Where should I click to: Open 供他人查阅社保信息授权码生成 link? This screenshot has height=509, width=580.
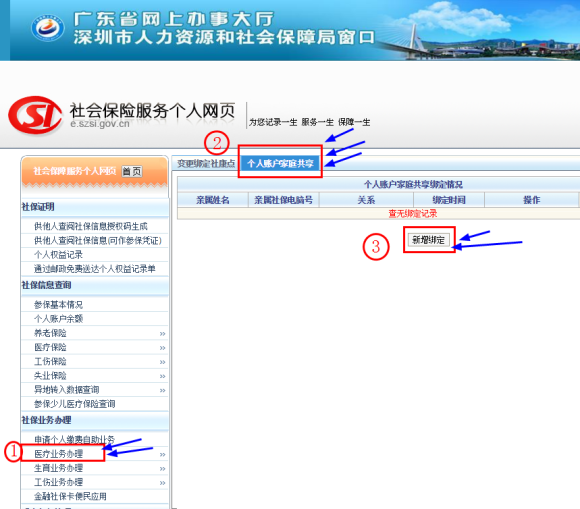(x=91, y=226)
